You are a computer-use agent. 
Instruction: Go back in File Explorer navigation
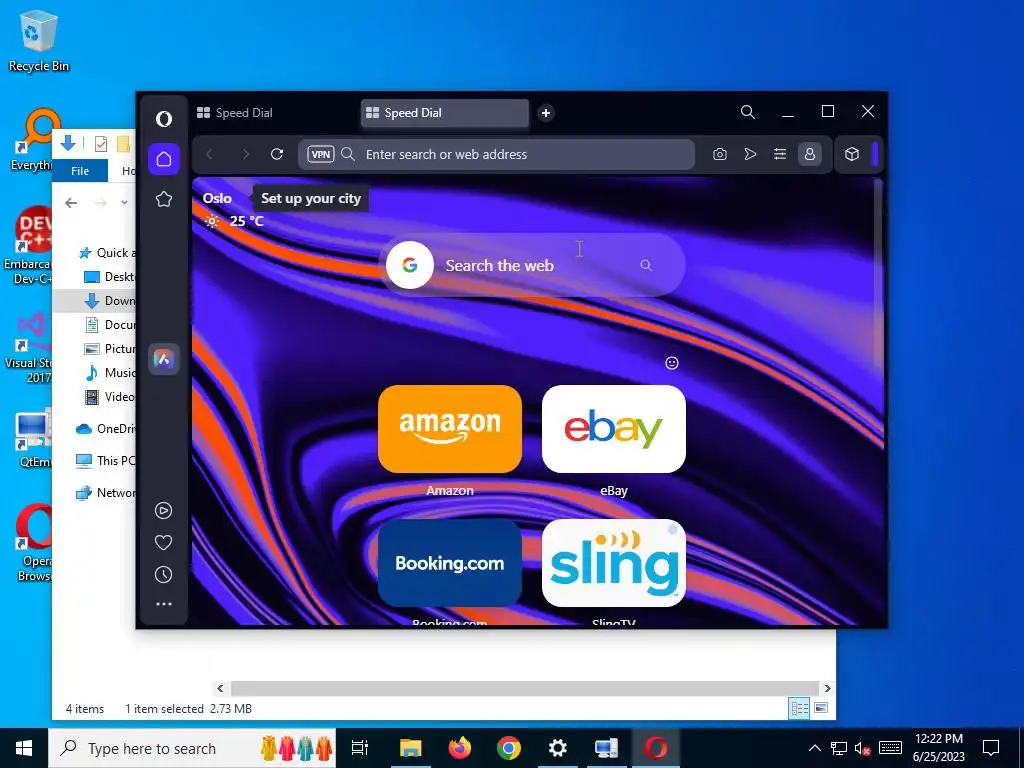[x=71, y=203]
